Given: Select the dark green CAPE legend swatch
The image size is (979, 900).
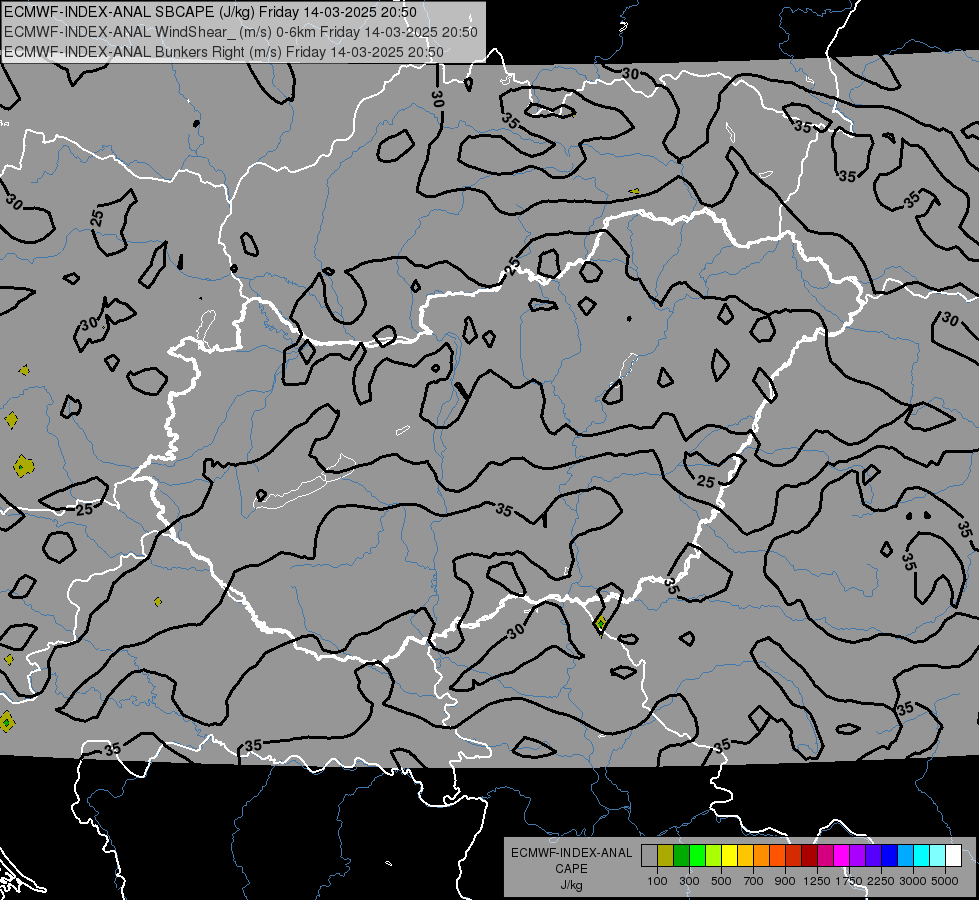Looking at the screenshot, I should (681, 855).
